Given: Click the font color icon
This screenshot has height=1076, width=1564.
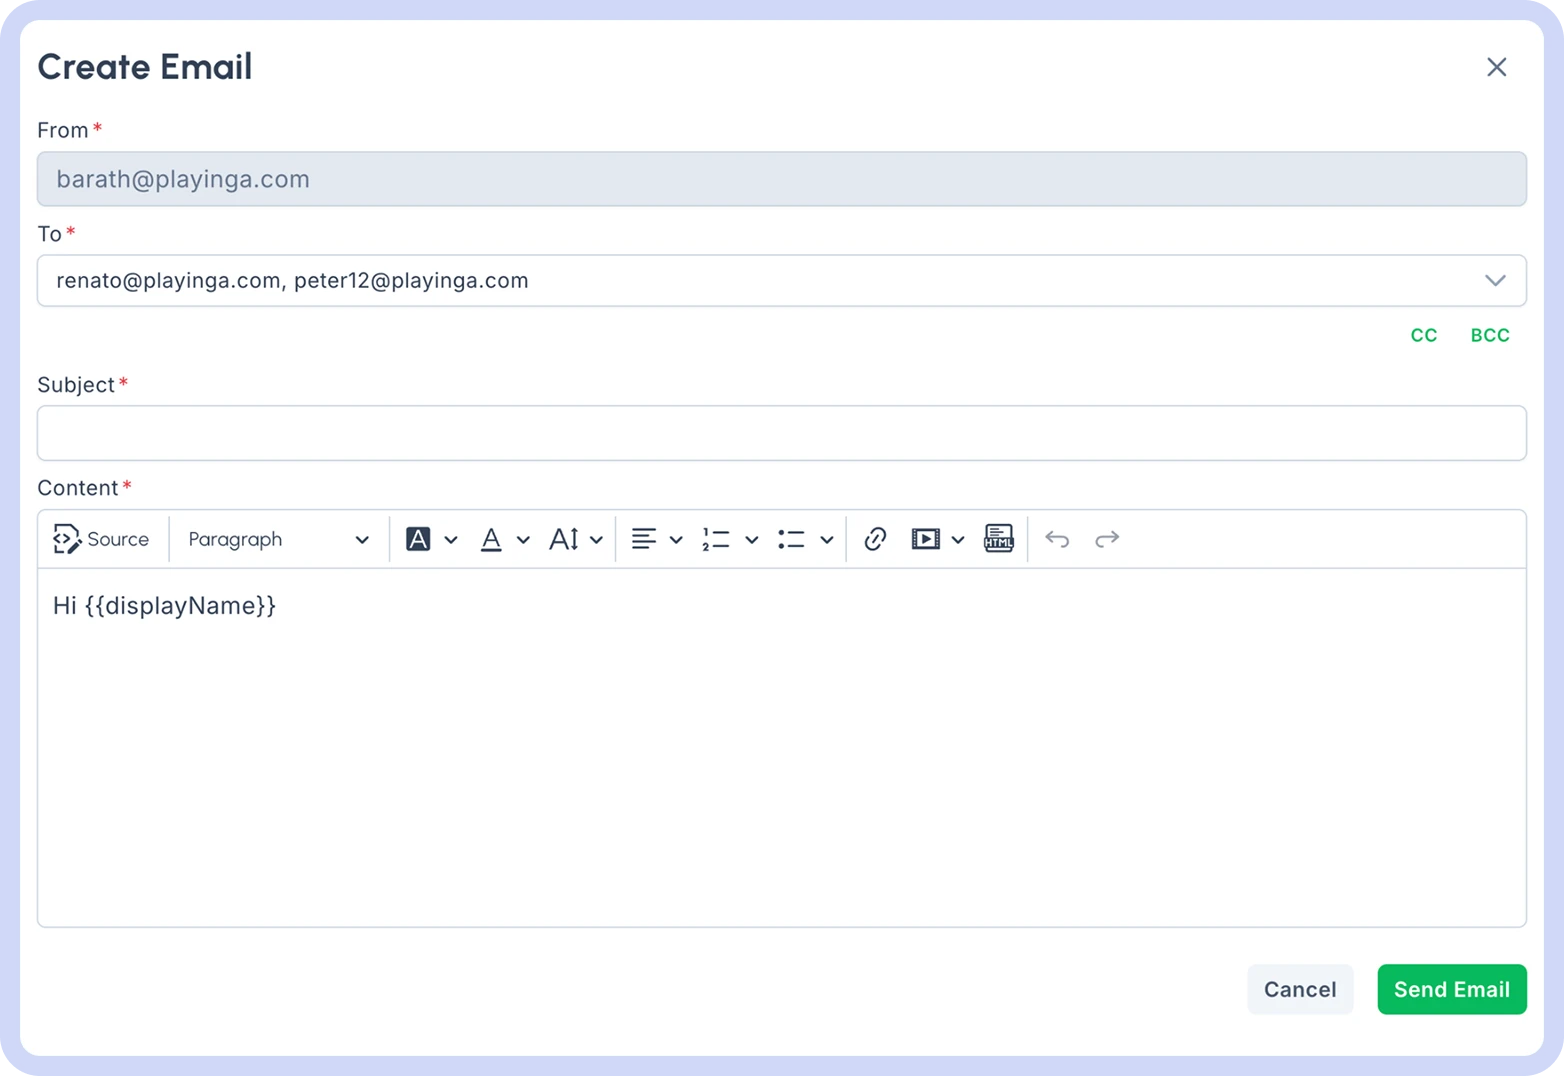Looking at the screenshot, I should point(491,539).
